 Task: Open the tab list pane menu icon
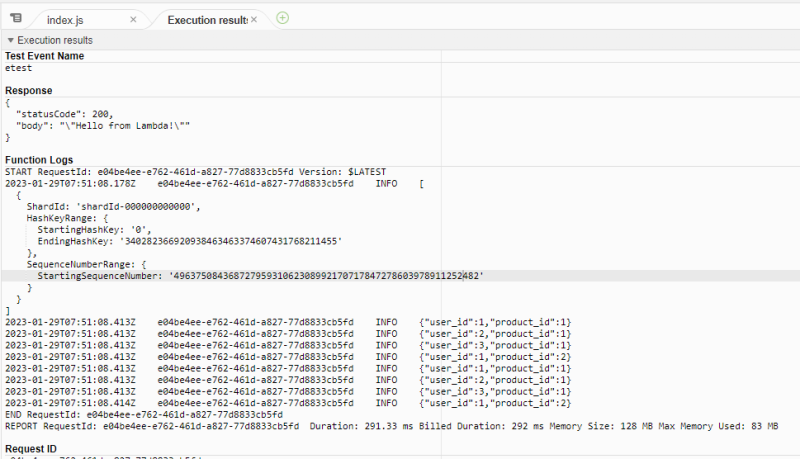[15, 18]
